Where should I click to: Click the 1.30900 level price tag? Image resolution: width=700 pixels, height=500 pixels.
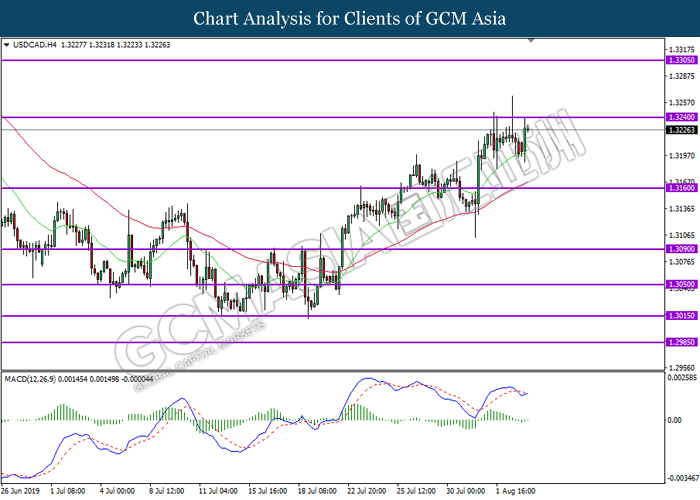(681, 249)
